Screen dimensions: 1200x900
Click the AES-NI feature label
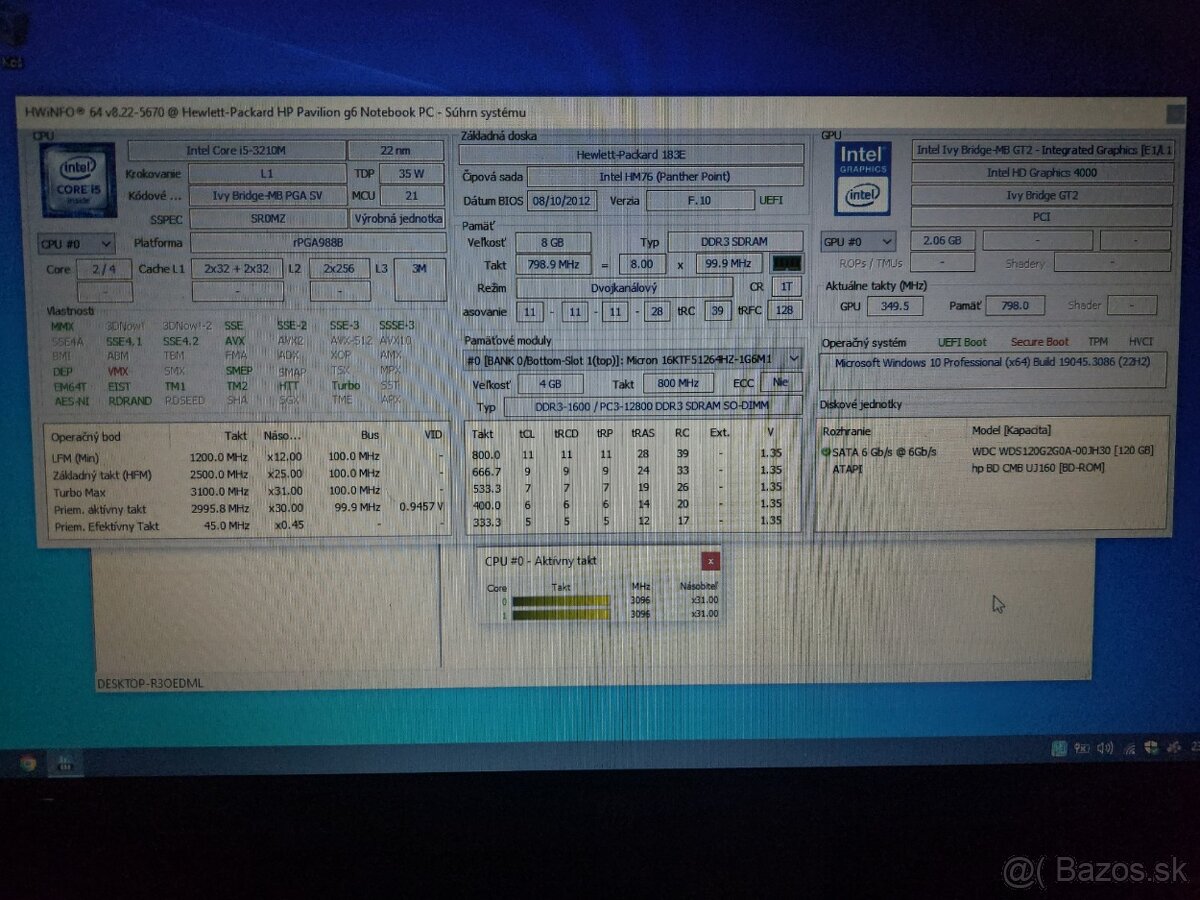(x=70, y=401)
